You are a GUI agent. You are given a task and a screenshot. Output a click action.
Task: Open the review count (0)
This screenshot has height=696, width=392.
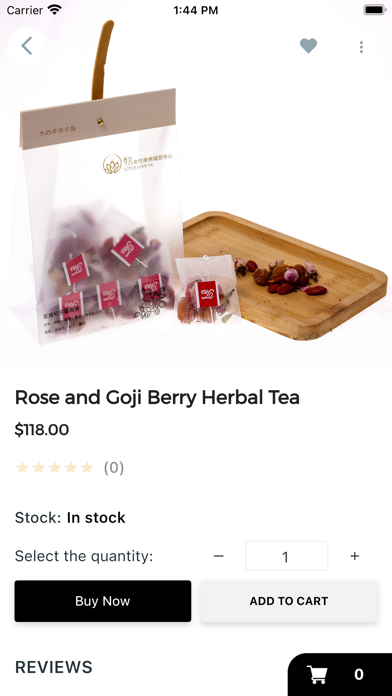(114, 468)
